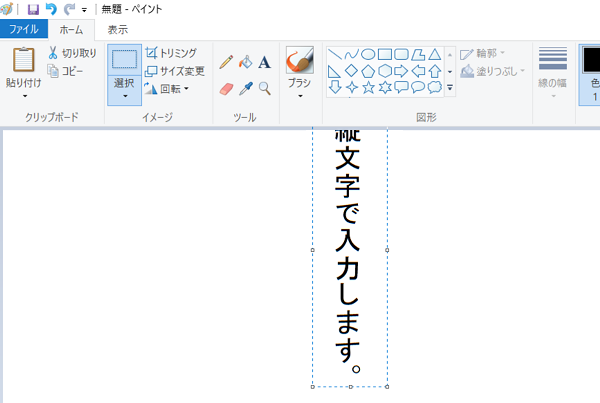Open the 線の幅 line width dropdown

click(x=553, y=72)
